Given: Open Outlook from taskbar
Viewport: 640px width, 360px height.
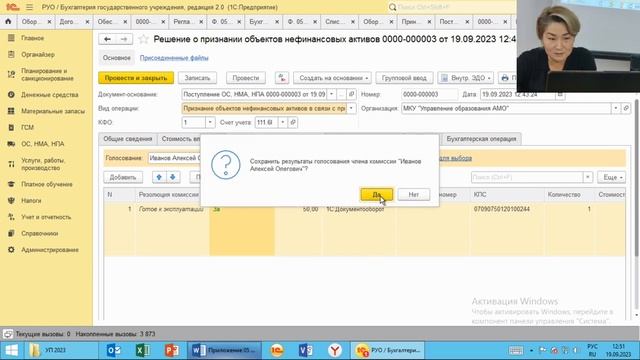Looking at the screenshot, I should pos(114,350).
